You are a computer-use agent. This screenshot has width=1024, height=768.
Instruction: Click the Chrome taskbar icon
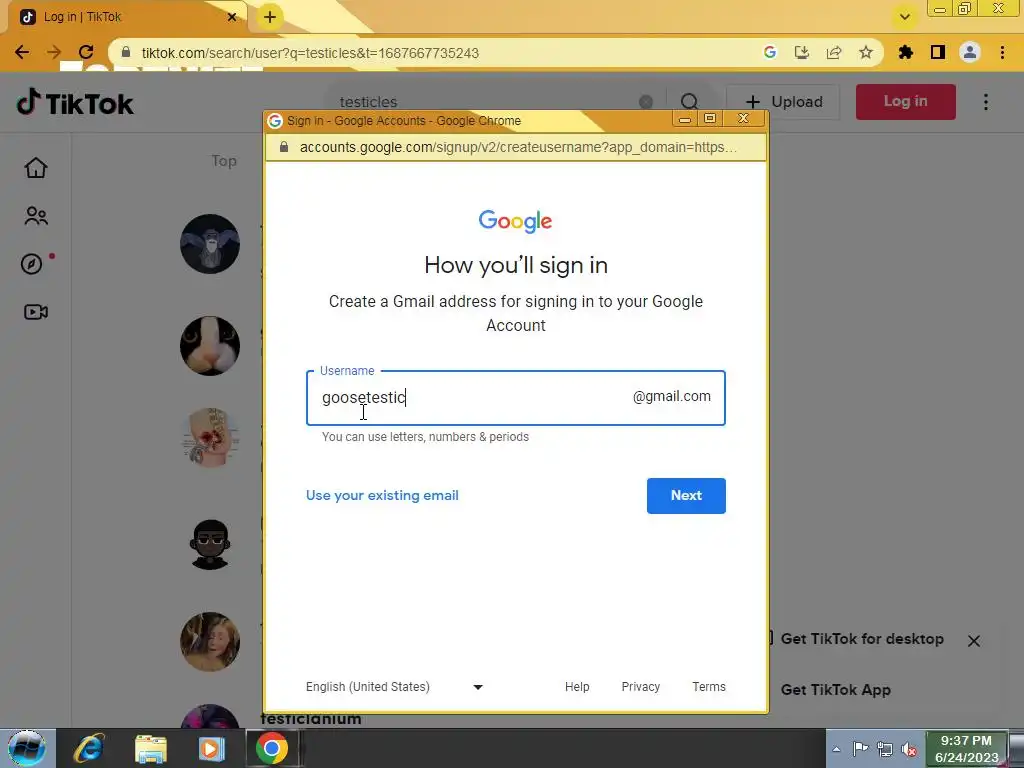[x=272, y=748]
